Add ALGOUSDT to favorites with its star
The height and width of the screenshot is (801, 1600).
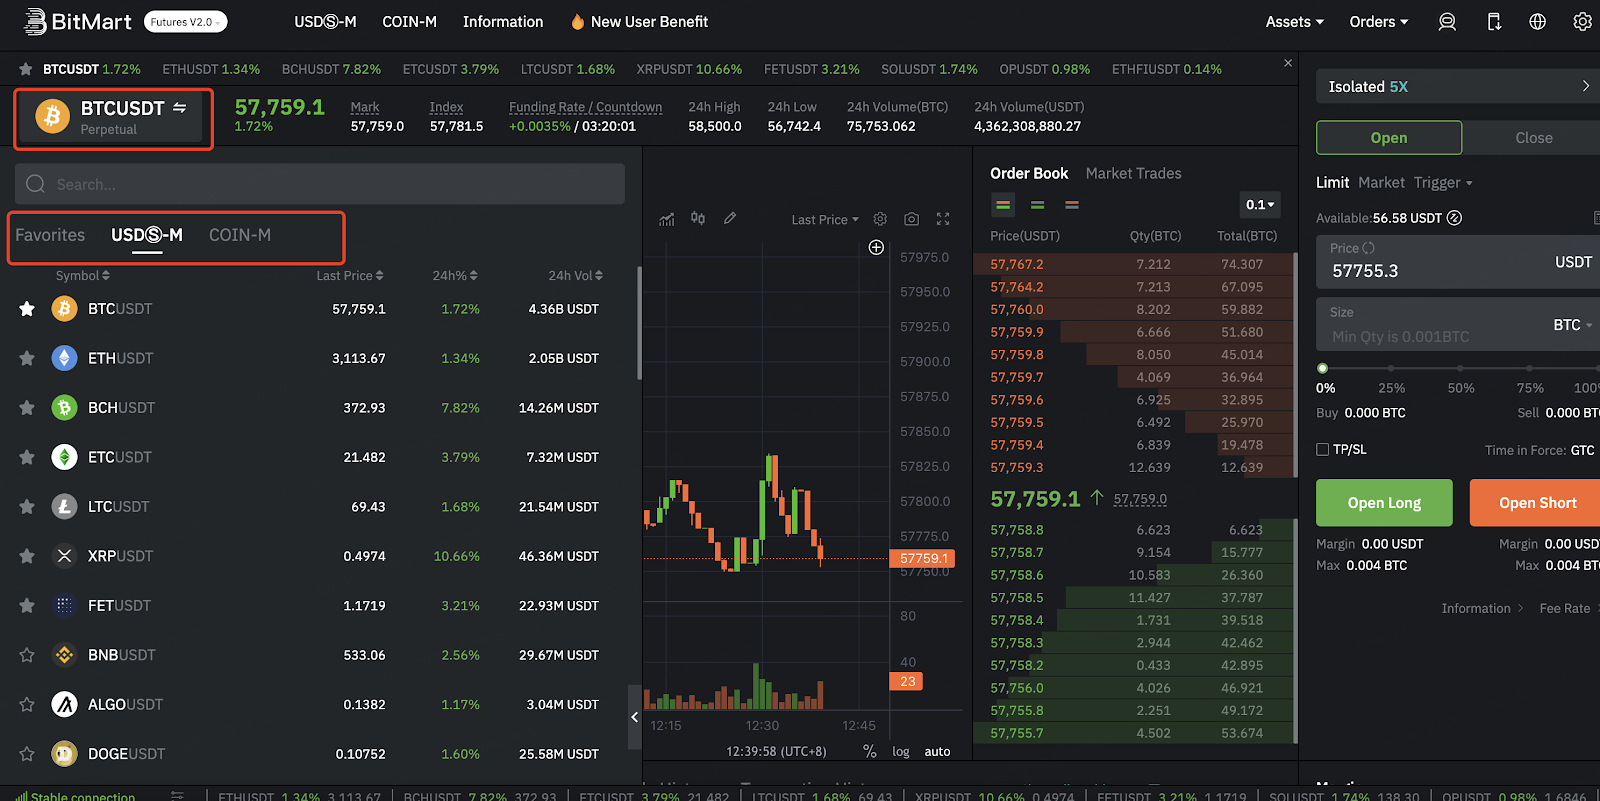(27, 704)
